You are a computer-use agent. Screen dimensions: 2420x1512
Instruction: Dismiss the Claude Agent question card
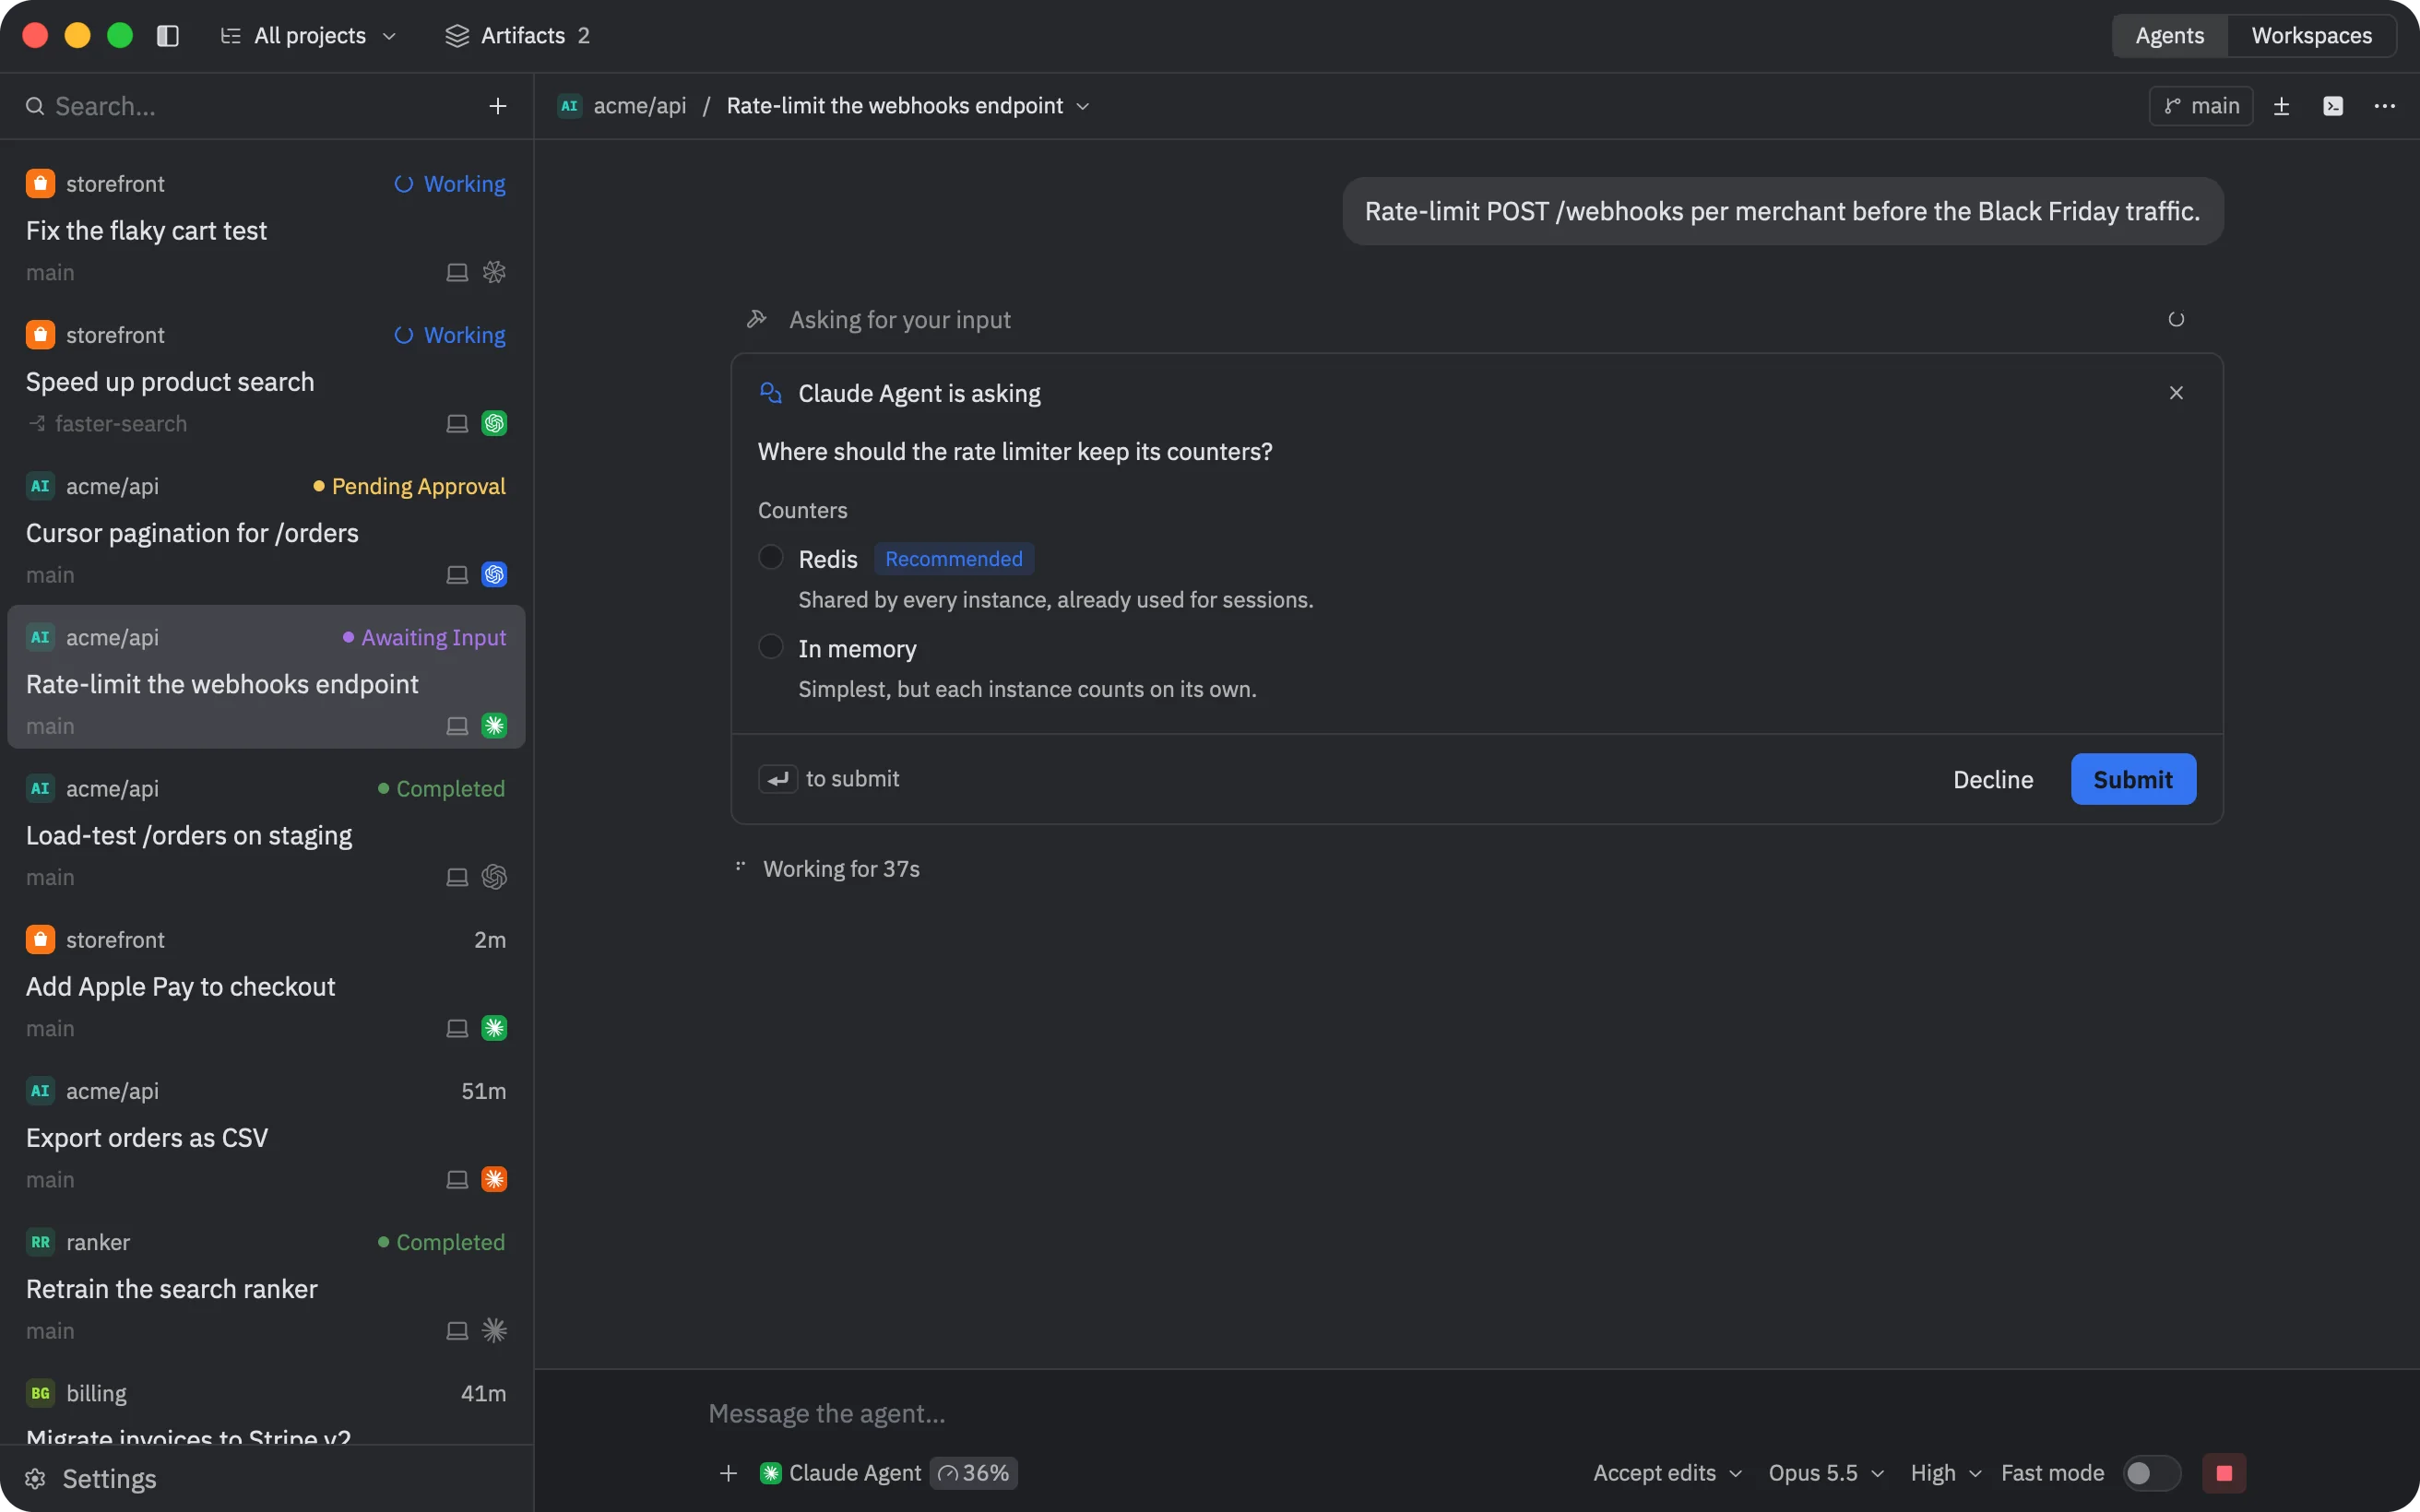2176,393
